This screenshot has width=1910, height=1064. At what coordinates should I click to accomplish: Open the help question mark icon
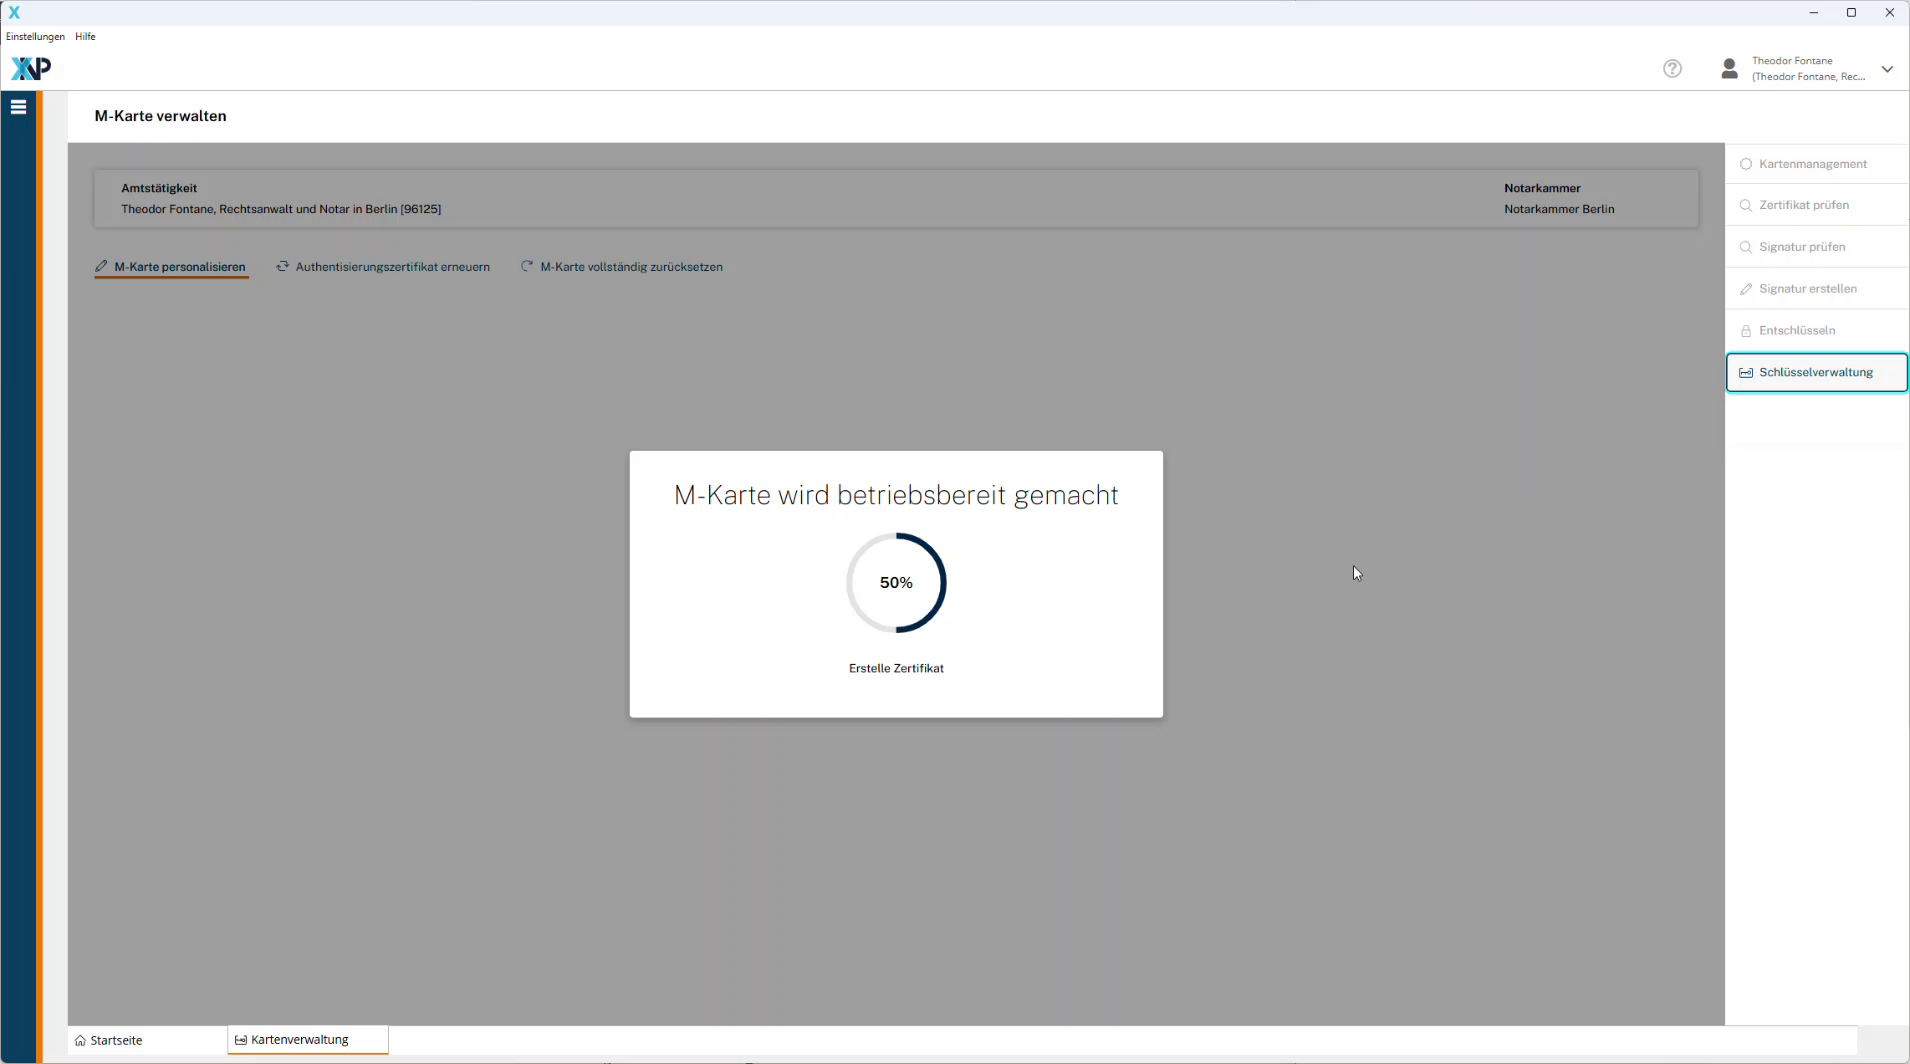coord(1672,68)
